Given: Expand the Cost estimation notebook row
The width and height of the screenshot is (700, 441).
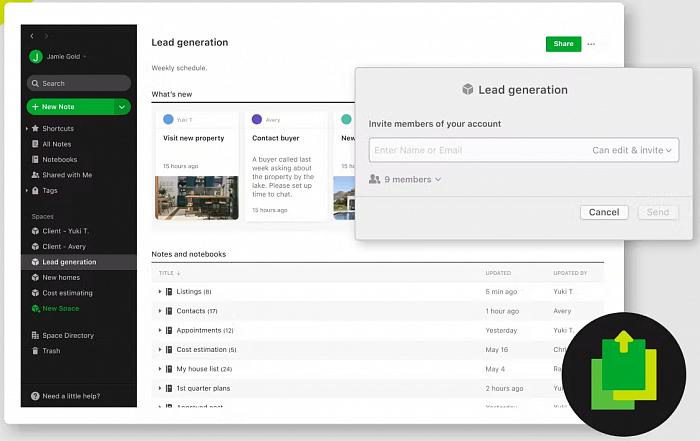Looking at the screenshot, I should pos(160,349).
